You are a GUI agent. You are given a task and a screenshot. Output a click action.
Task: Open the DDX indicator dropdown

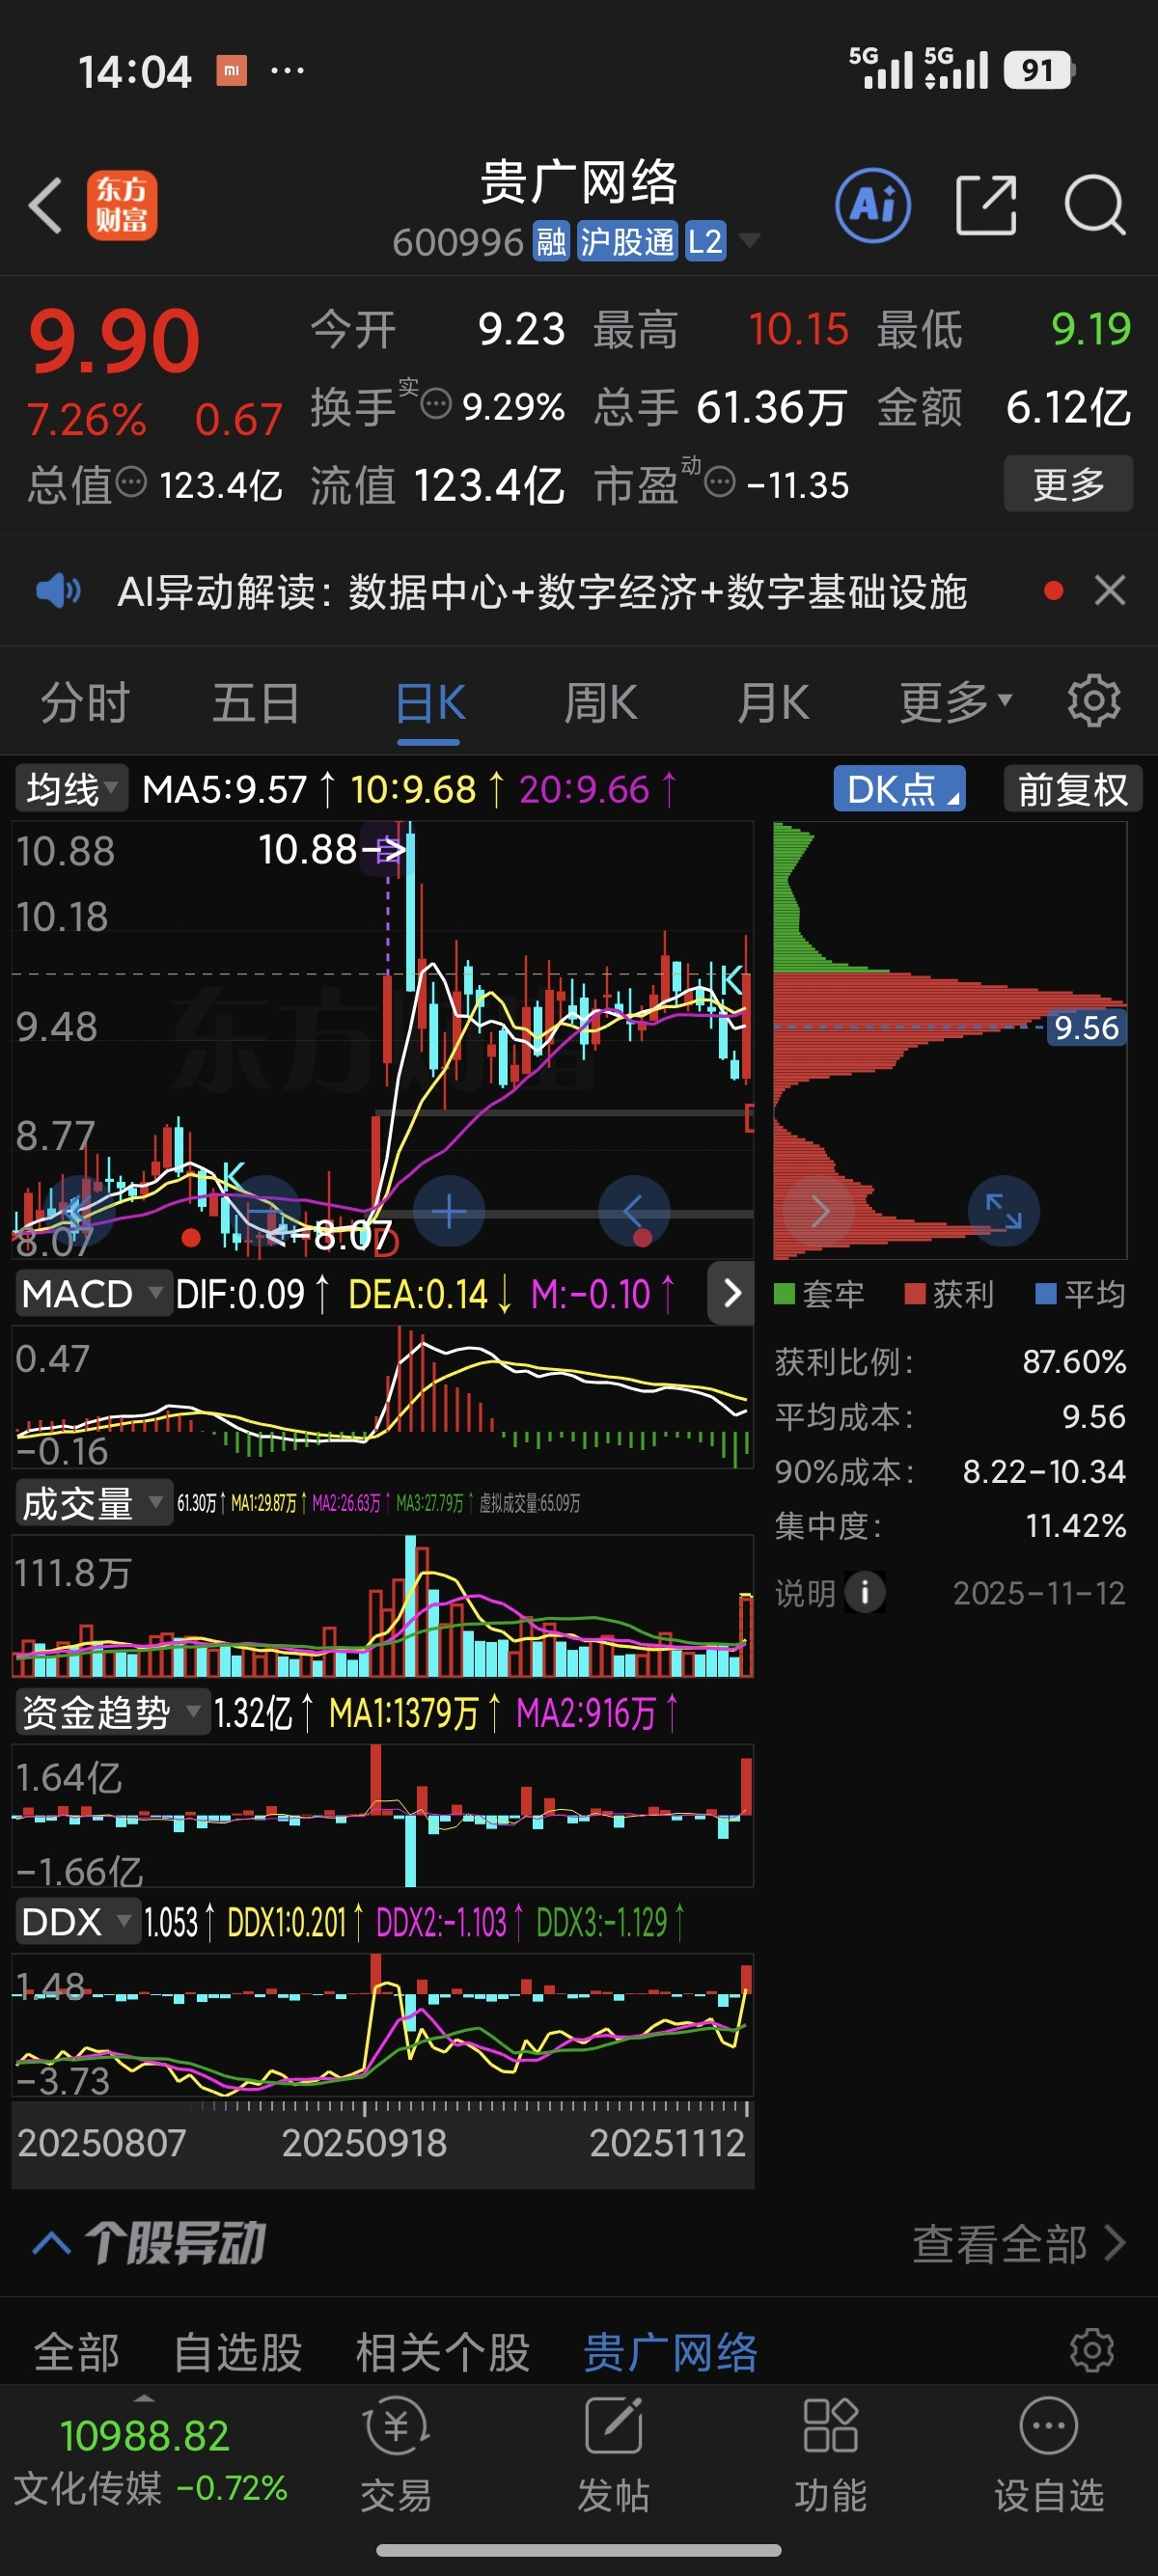[x=76, y=1921]
